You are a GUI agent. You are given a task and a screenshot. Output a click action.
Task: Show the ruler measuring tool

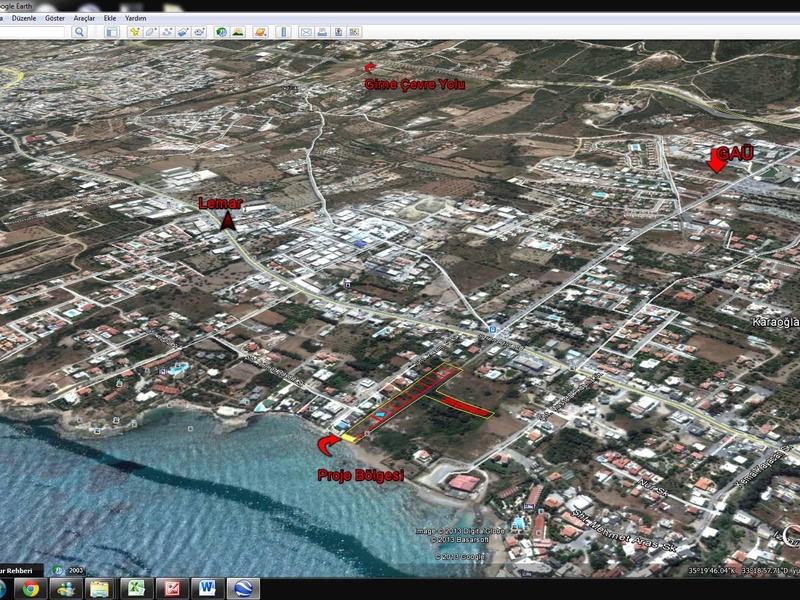click(283, 32)
